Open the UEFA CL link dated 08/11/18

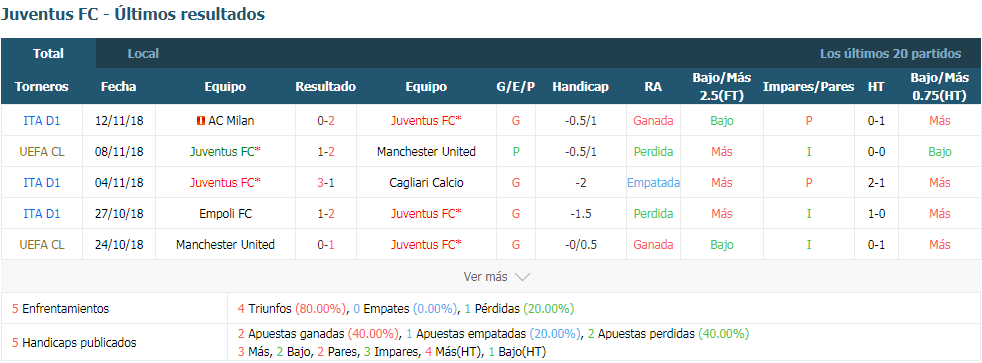click(x=42, y=151)
